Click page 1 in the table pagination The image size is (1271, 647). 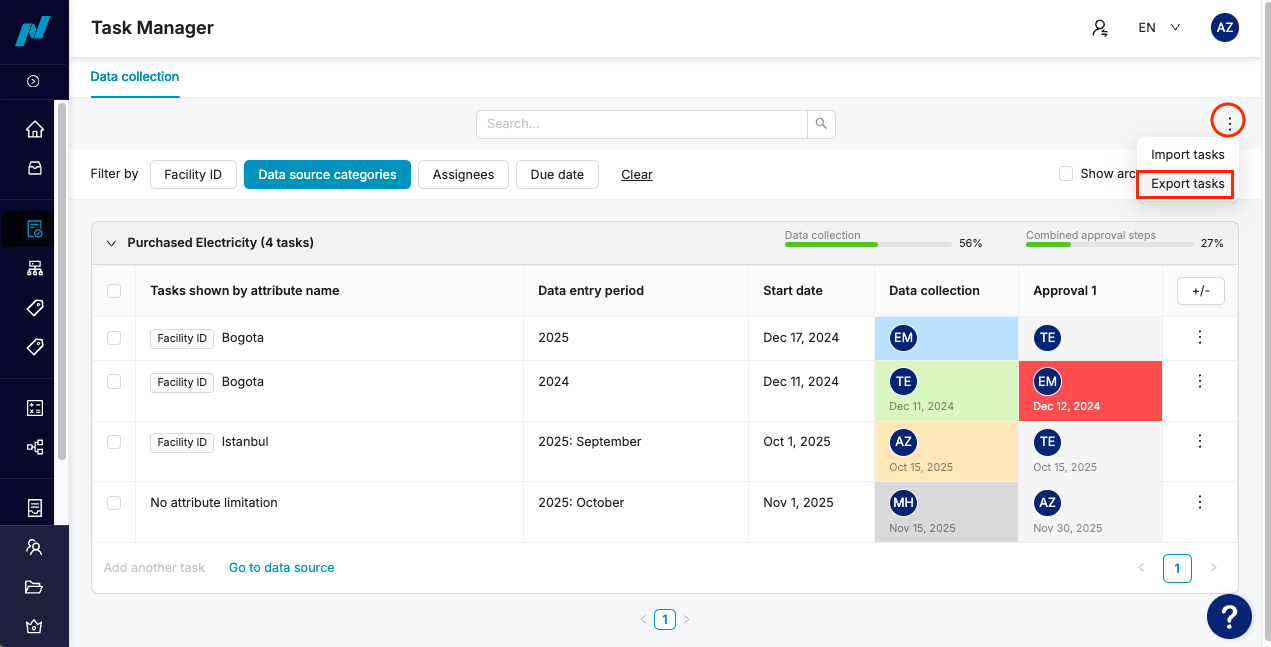(x=1177, y=568)
